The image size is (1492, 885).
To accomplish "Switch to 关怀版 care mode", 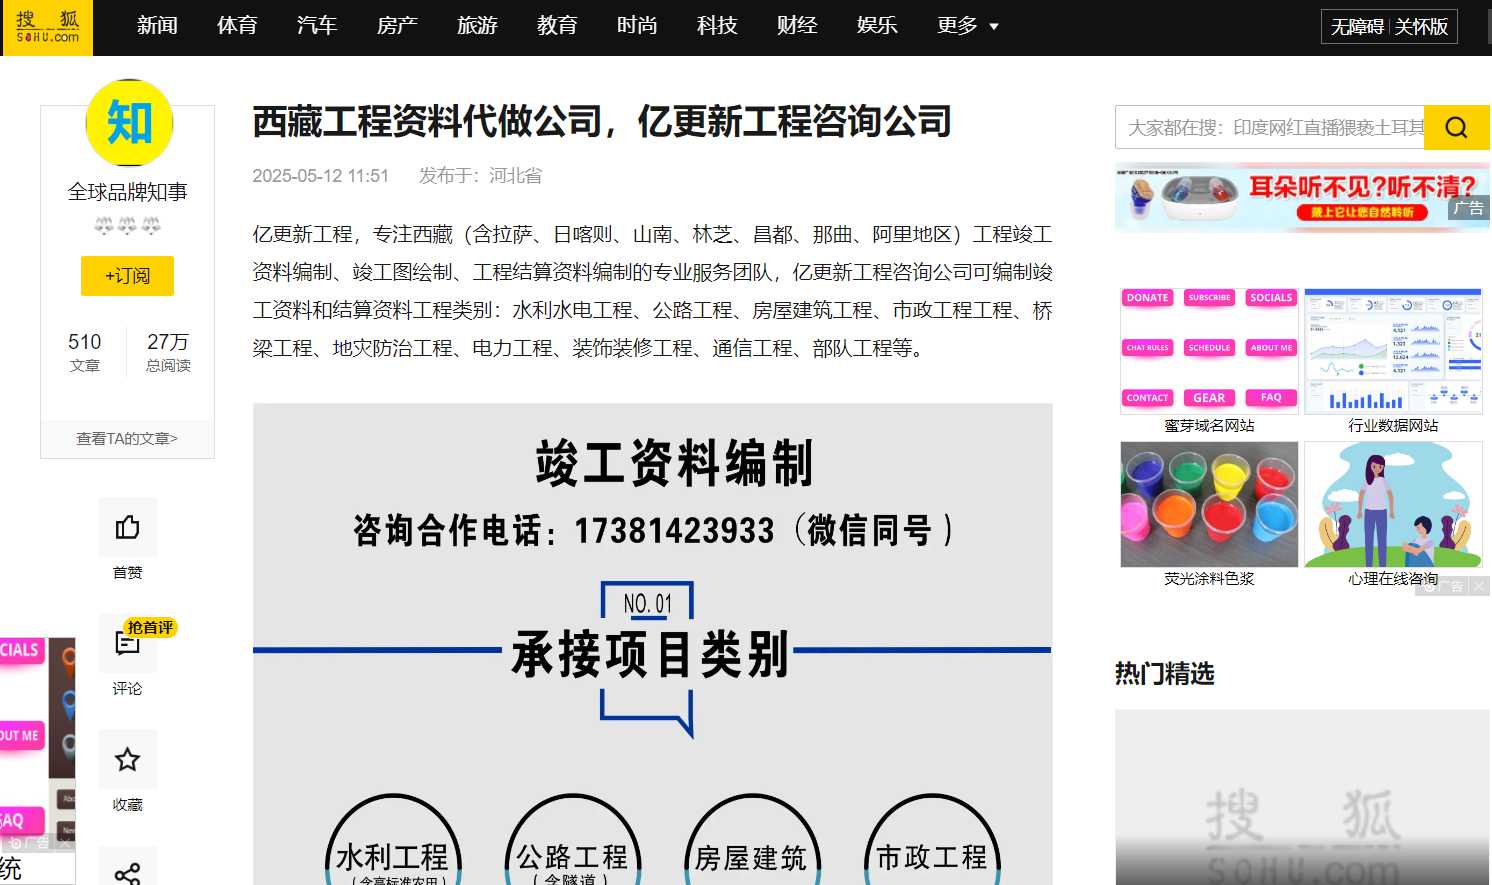I will coord(1421,27).
